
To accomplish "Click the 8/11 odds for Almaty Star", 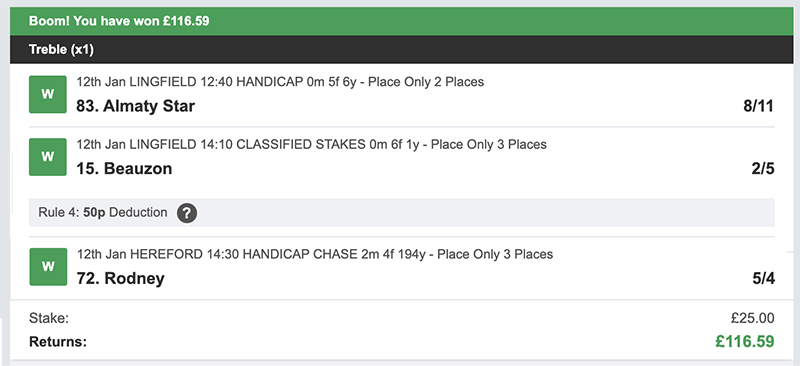I will [x=759, y=106].
